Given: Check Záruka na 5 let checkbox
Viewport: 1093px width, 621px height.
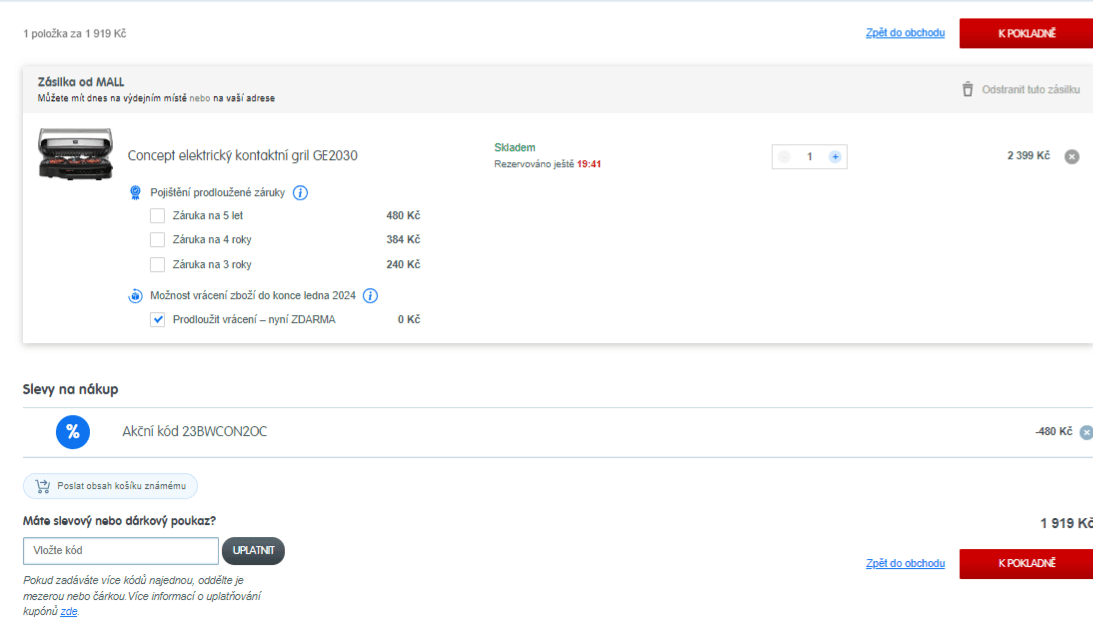Looking at the screenshot, I should (x=158, y=216).
